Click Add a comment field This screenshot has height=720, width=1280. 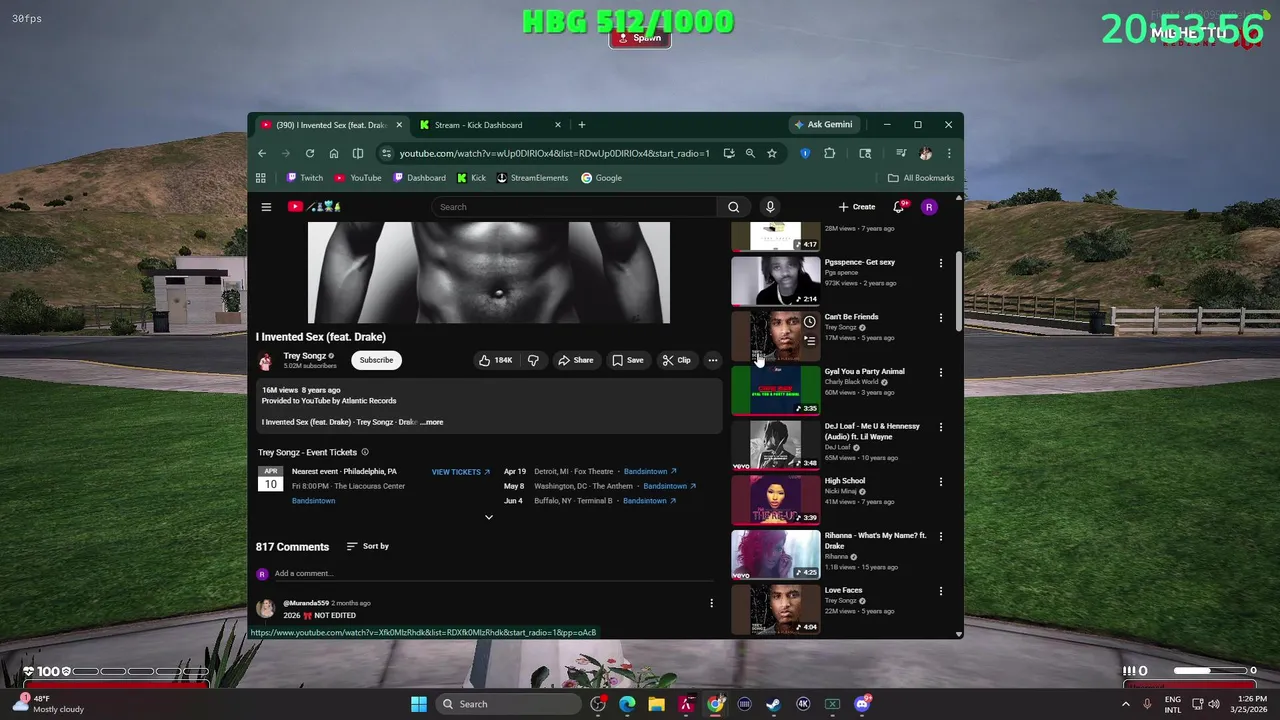495,574
